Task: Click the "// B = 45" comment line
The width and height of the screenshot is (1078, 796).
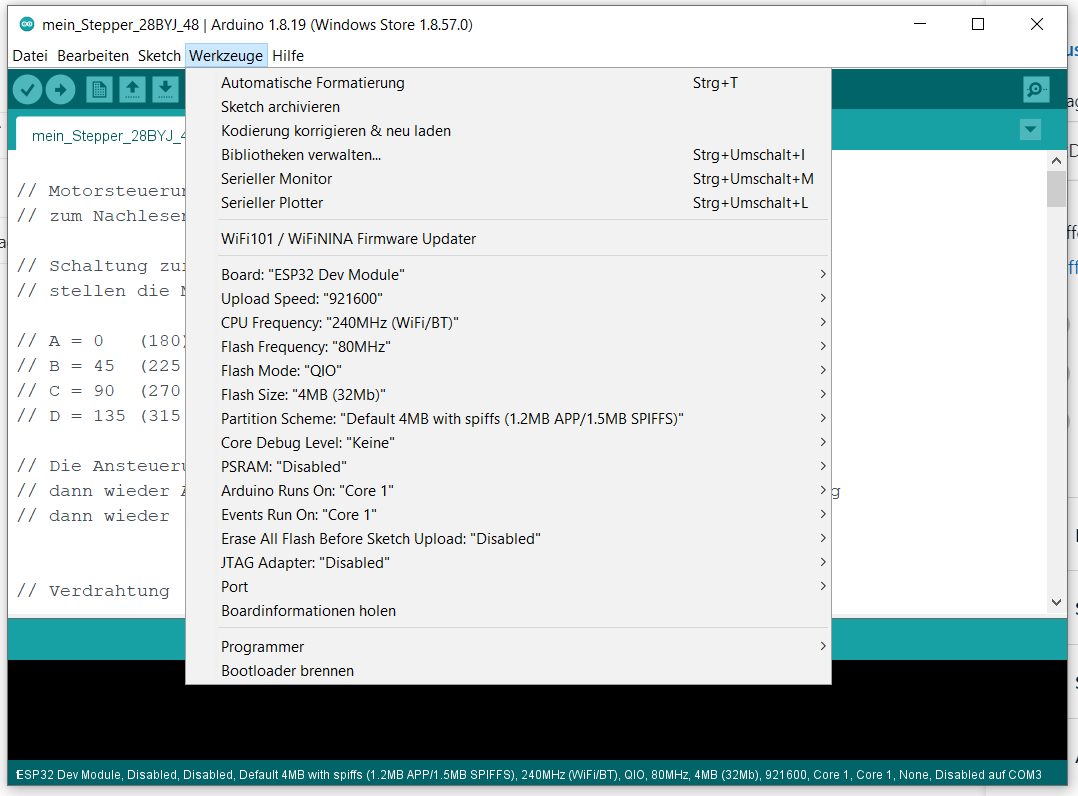Action: pyautogui.click(x=99, y=366)
